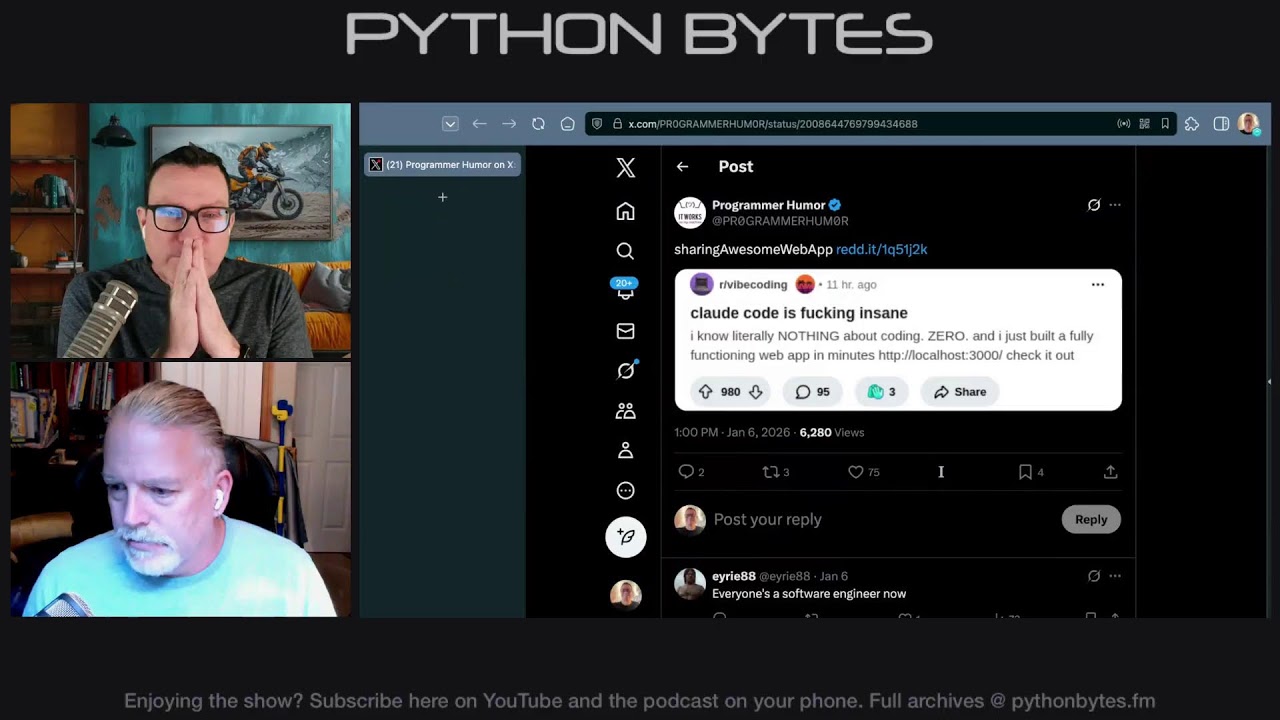Open Home feed via the house icon

tap(625, 211)
